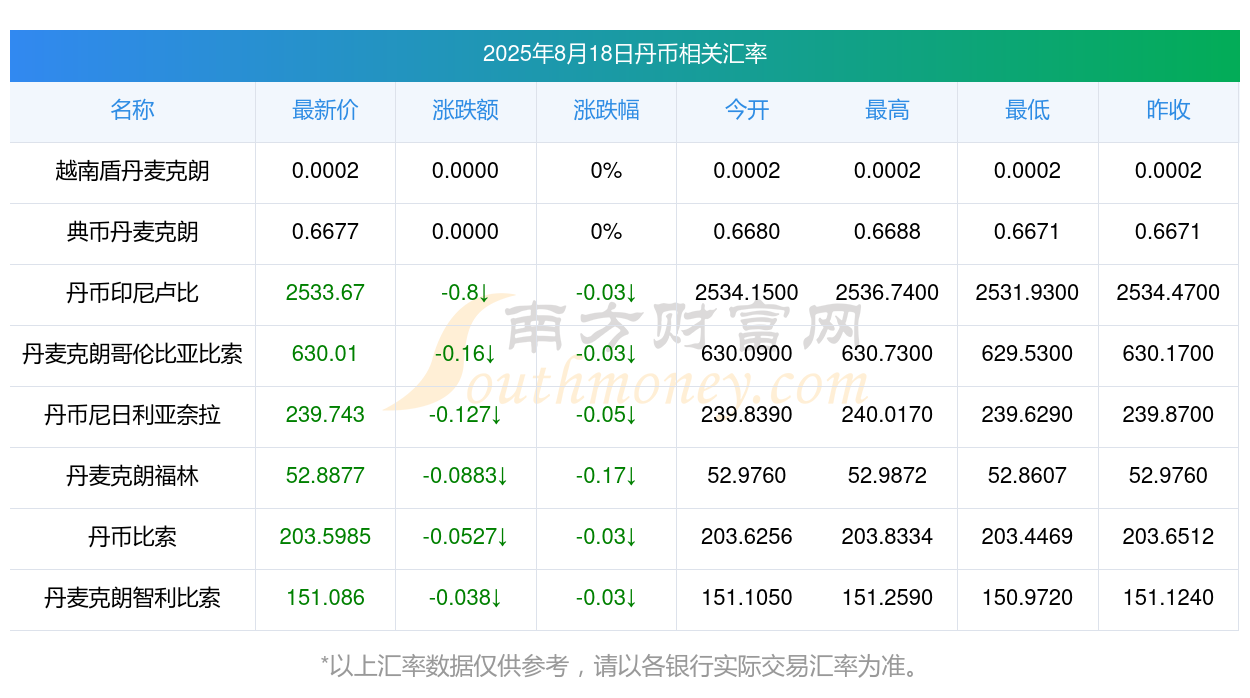The height and width of the screenshot is (698, 1250).
Task: Click latest price 239.743
Action: (325, 415)
